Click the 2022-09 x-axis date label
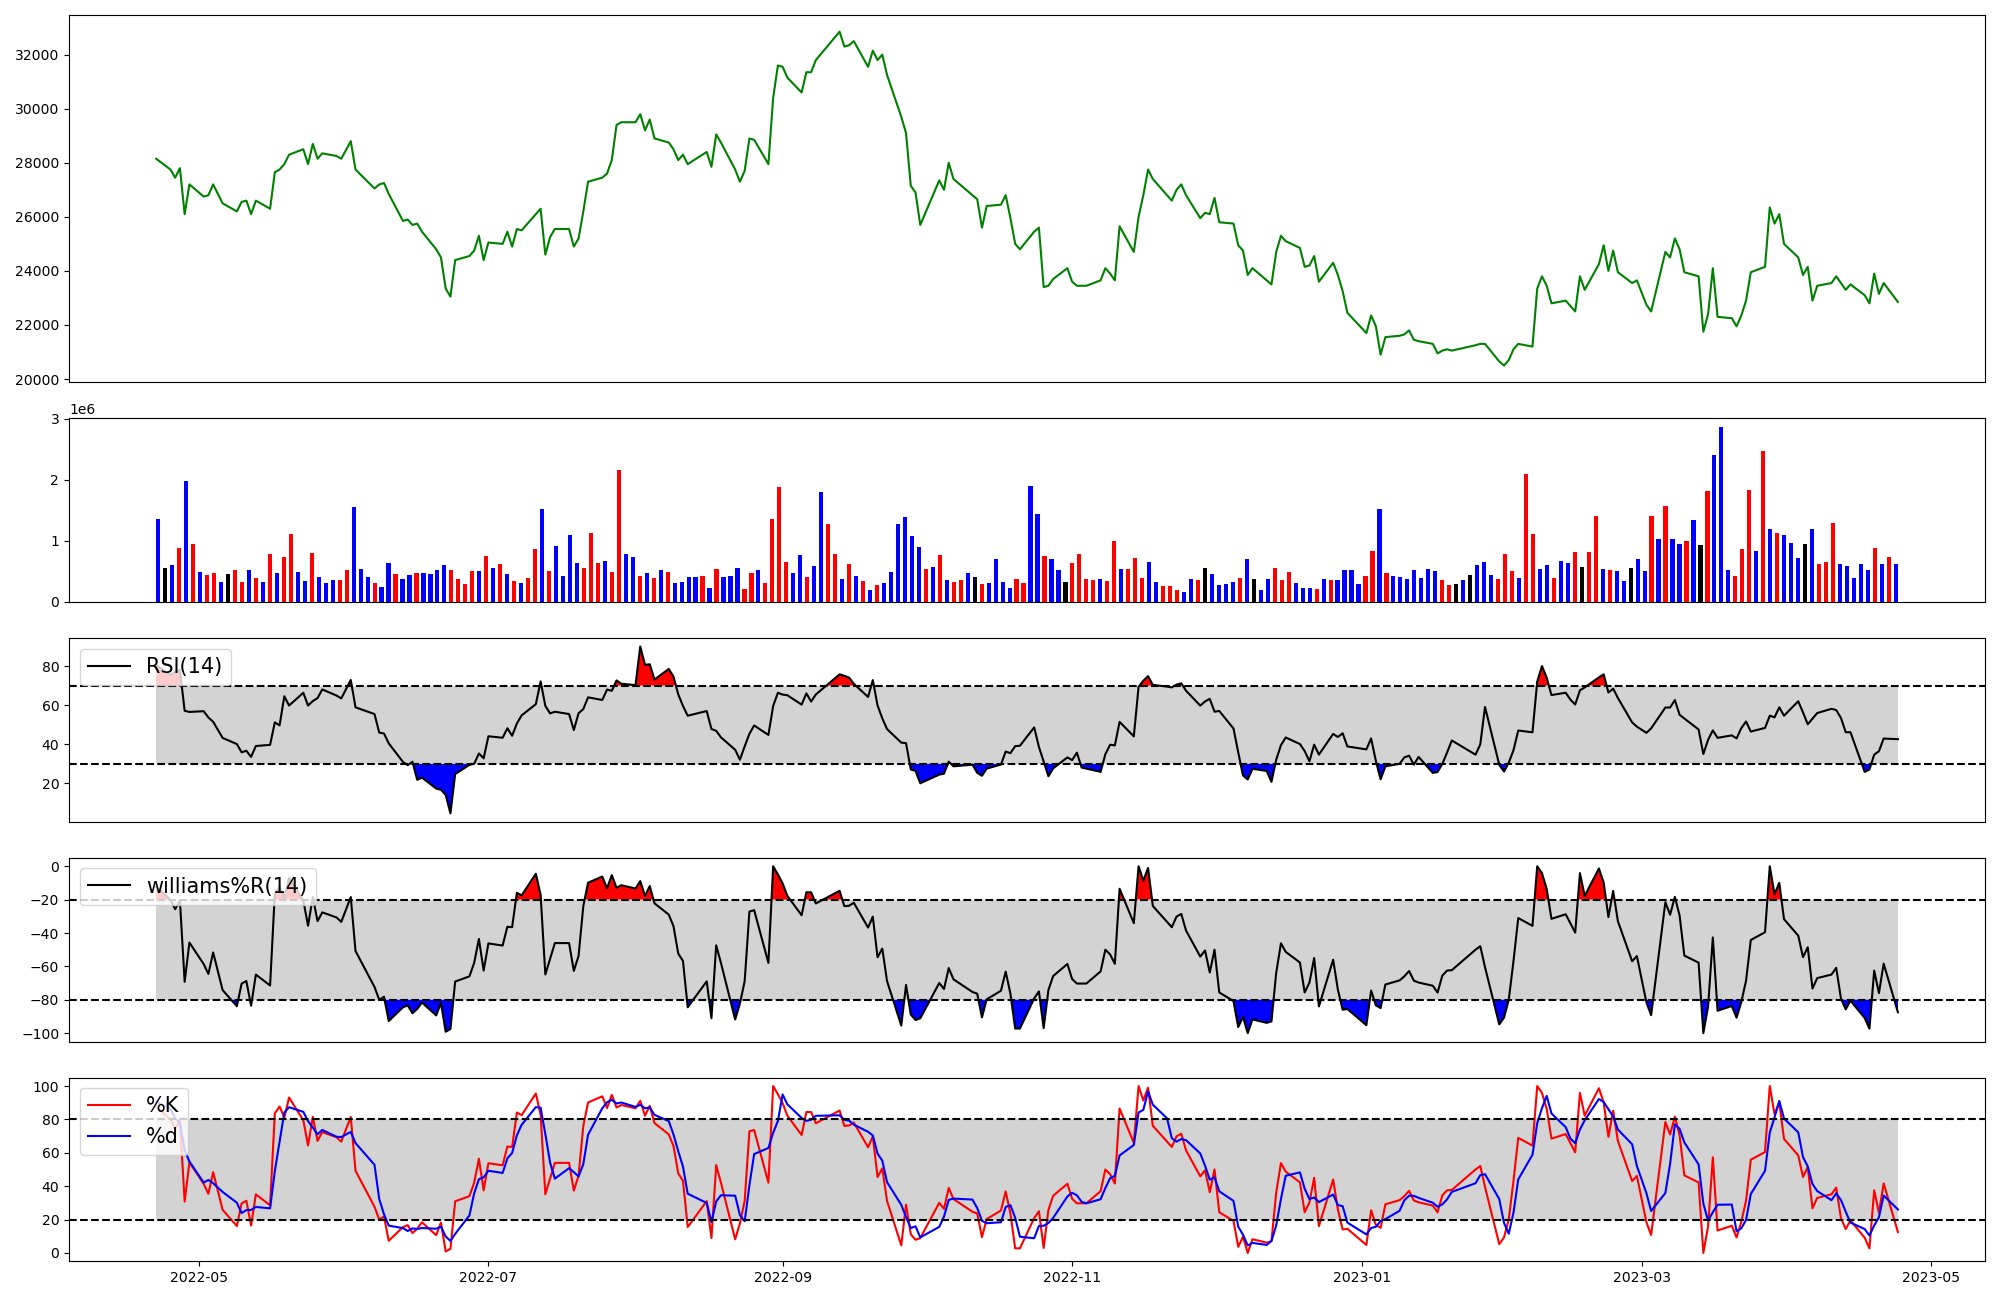Viewport: 2000px width, 1300px height. (782, 1276)
